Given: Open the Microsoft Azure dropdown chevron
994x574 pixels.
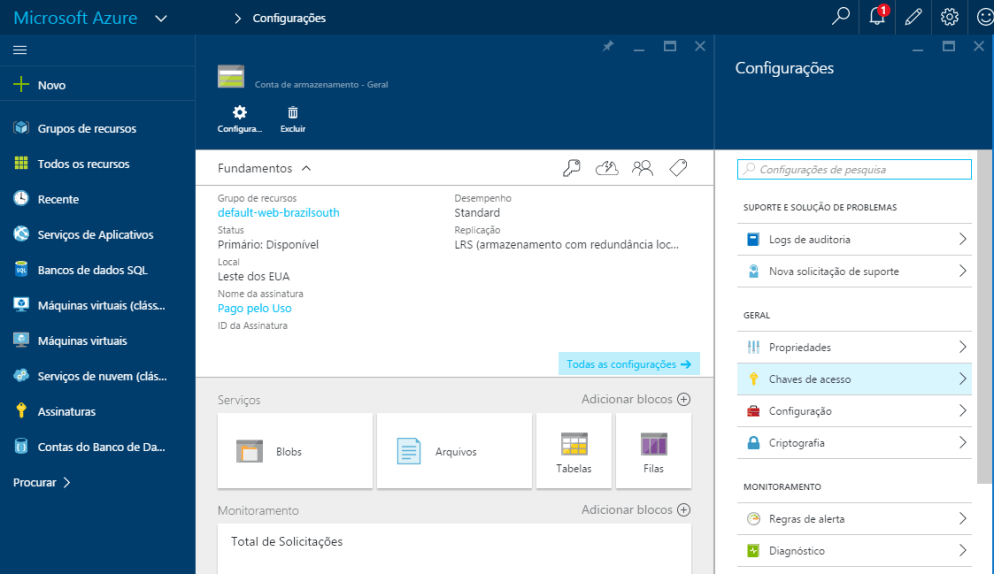Looking at the screenshot, I should [162, 18].
